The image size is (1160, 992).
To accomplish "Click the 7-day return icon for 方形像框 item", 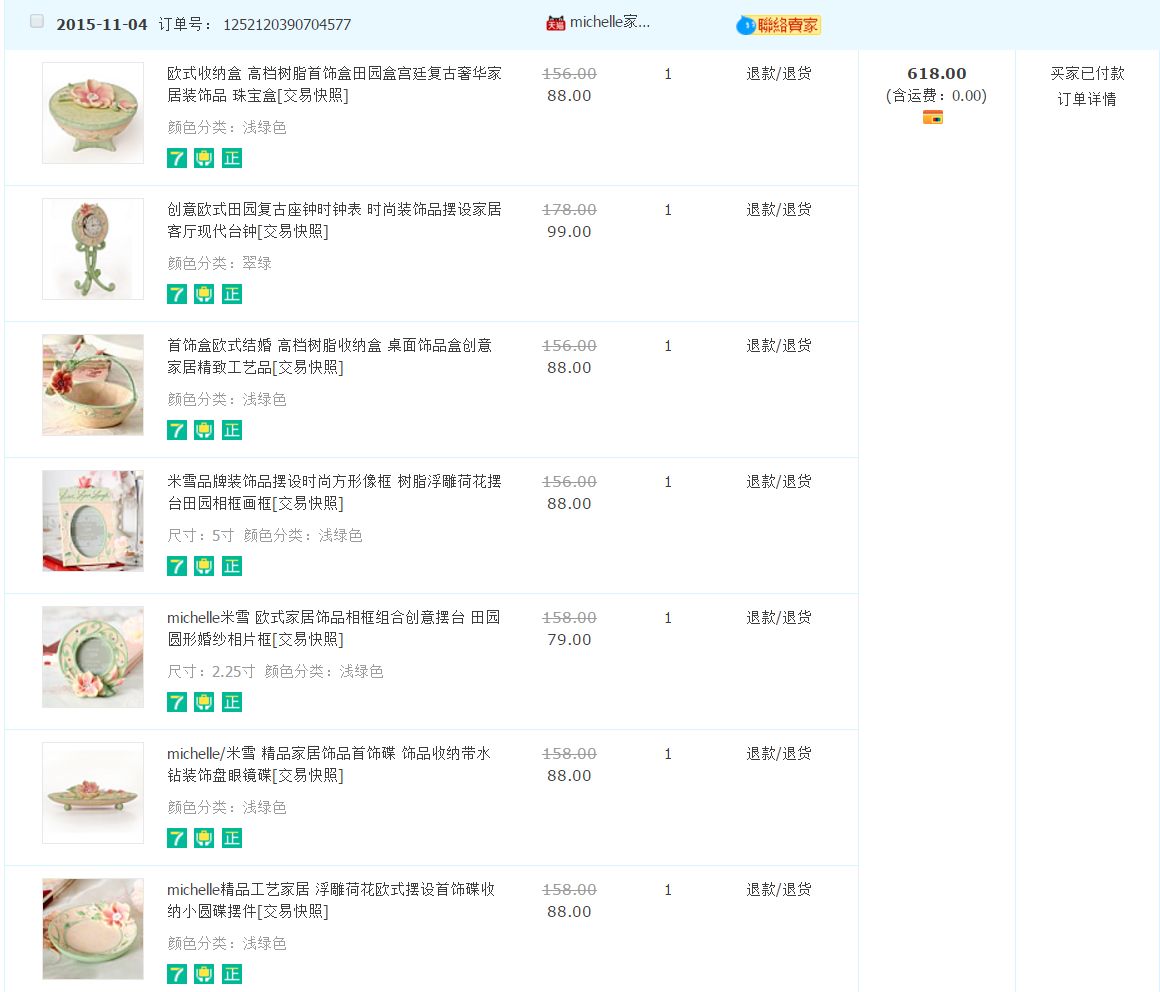I will coord(177,566).
